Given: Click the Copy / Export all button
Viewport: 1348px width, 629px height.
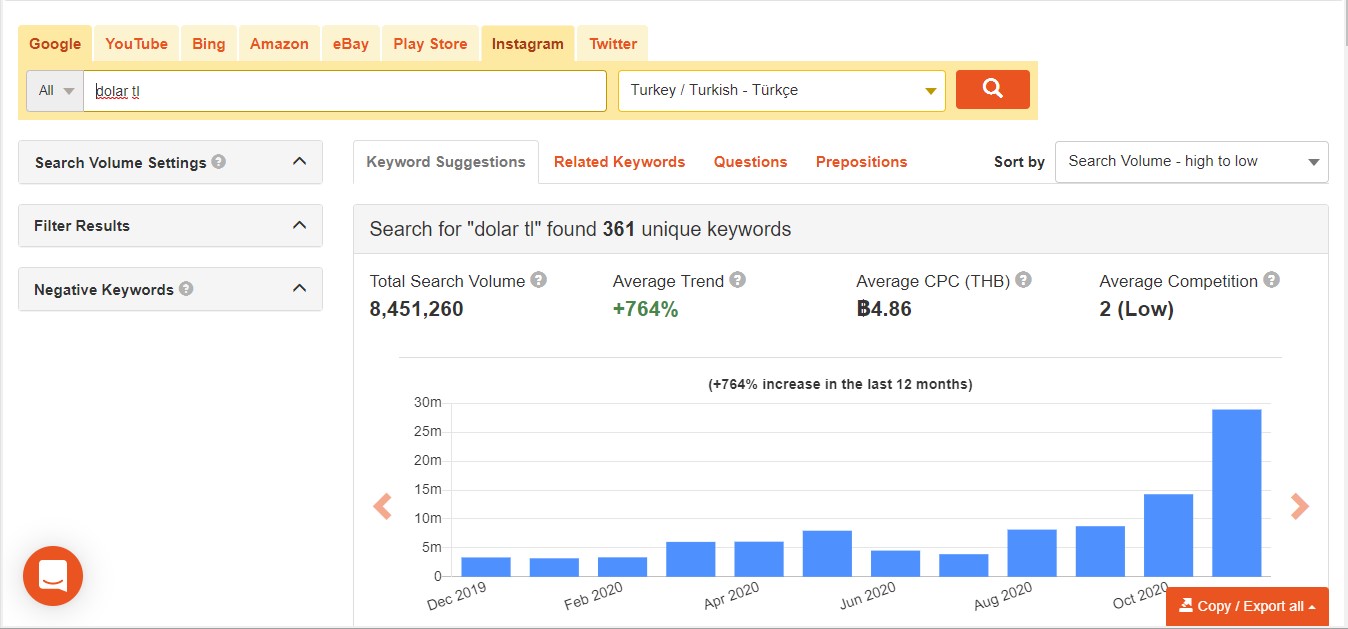Looking at the screenshot, I should tap(1247, 606).
